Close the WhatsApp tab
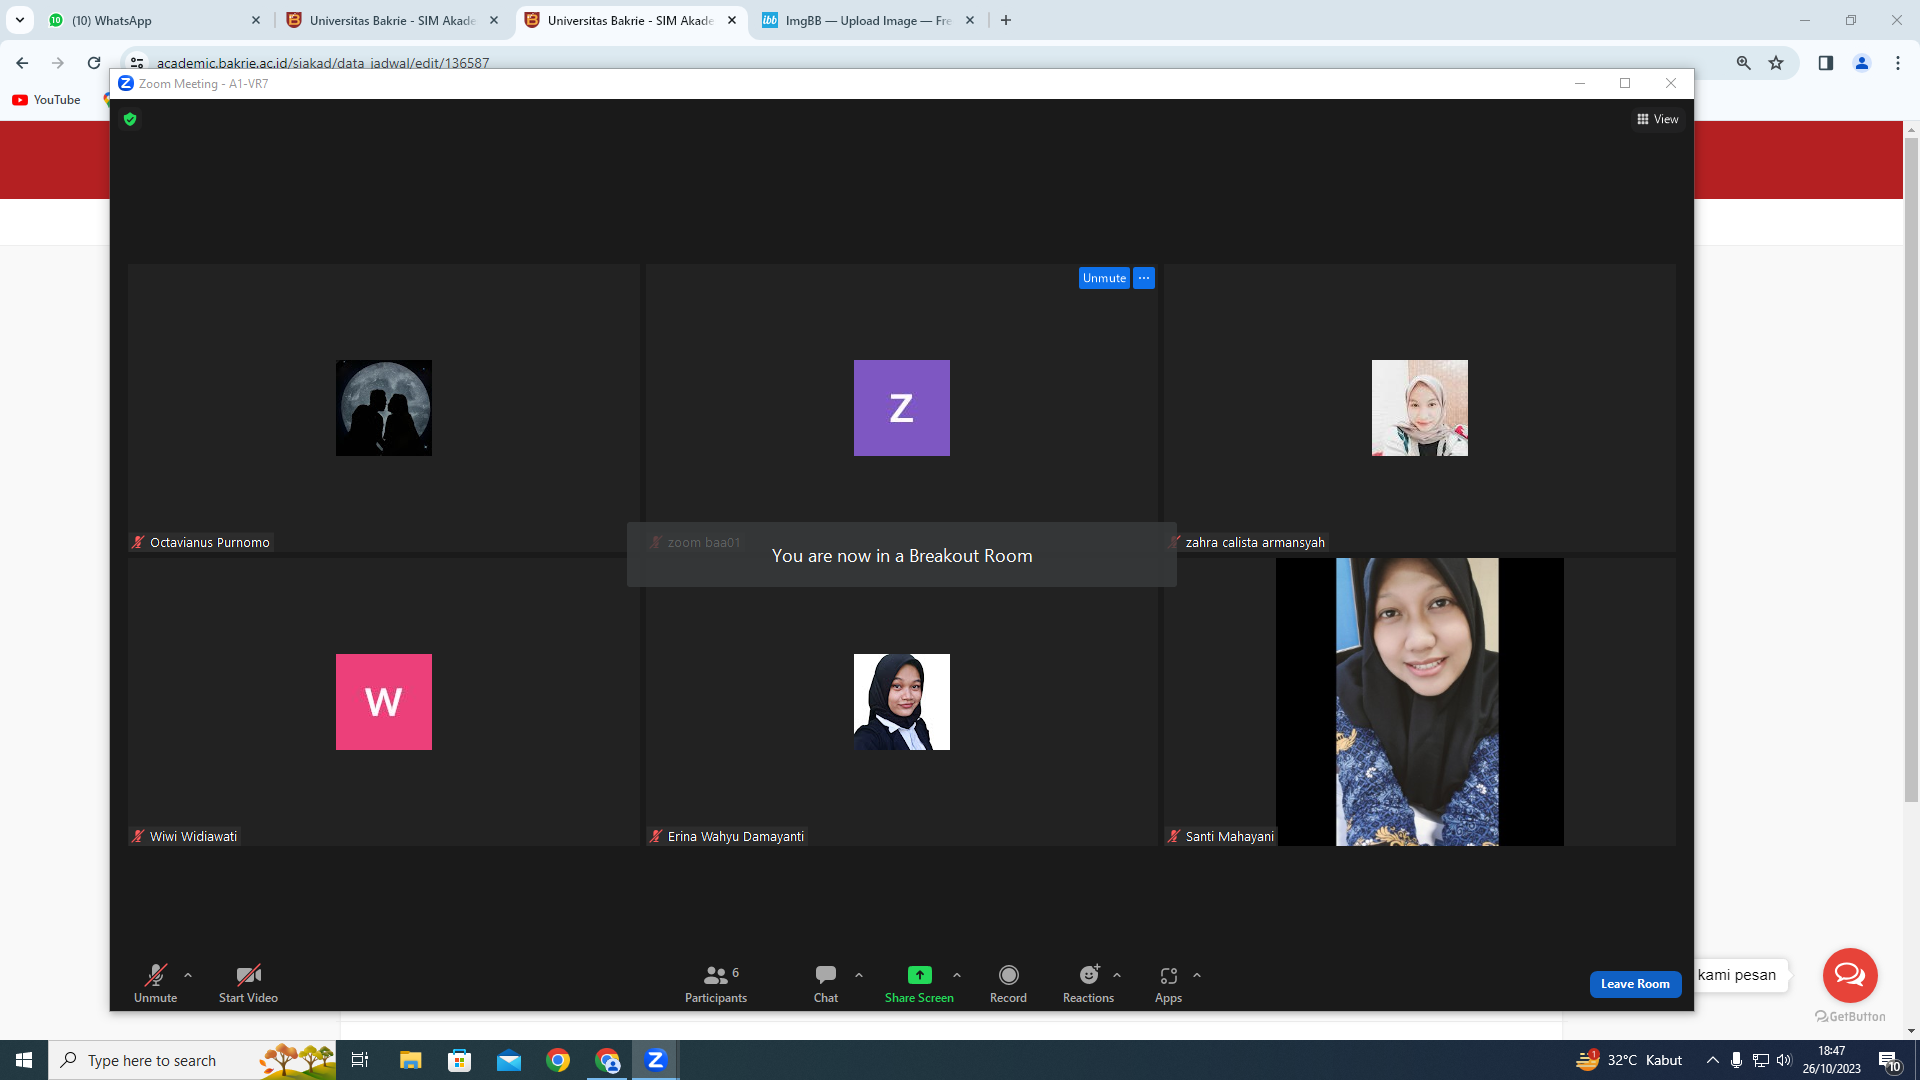Viewport: 1920px width, 1080px height. [x=256, y=20]
